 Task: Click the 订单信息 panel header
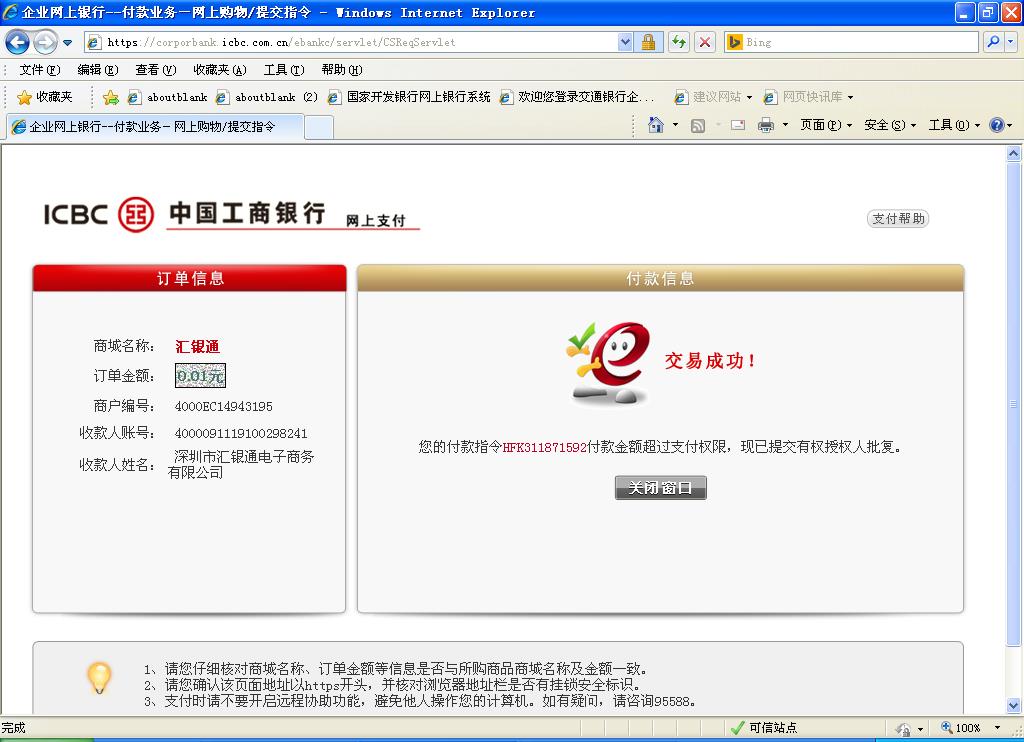(189, 278)
